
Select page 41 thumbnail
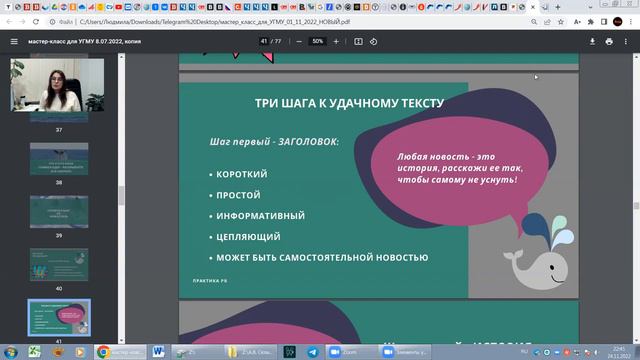tap(59, 318)
